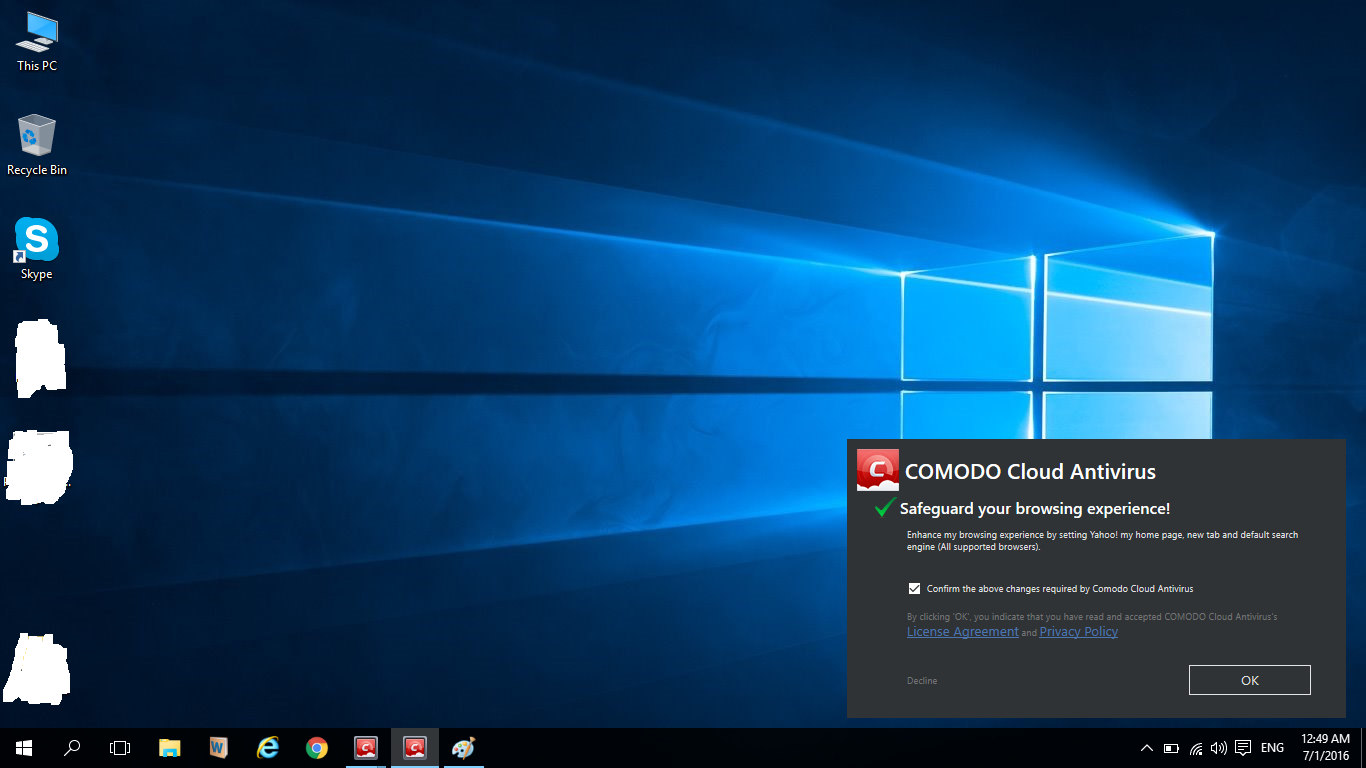Open the Privacy Policy link

click(x=1078, y=632)
